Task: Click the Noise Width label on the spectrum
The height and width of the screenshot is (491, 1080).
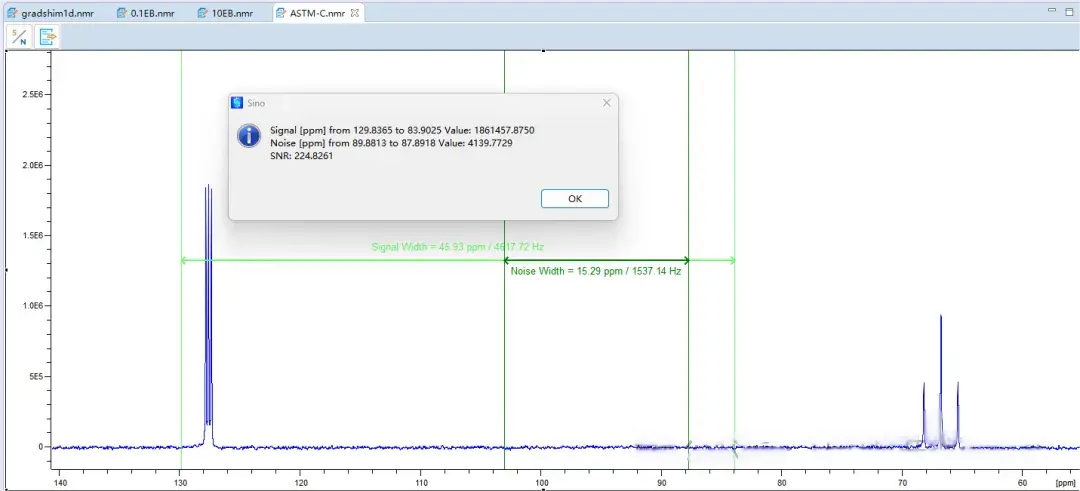Action: click(596, 271)
